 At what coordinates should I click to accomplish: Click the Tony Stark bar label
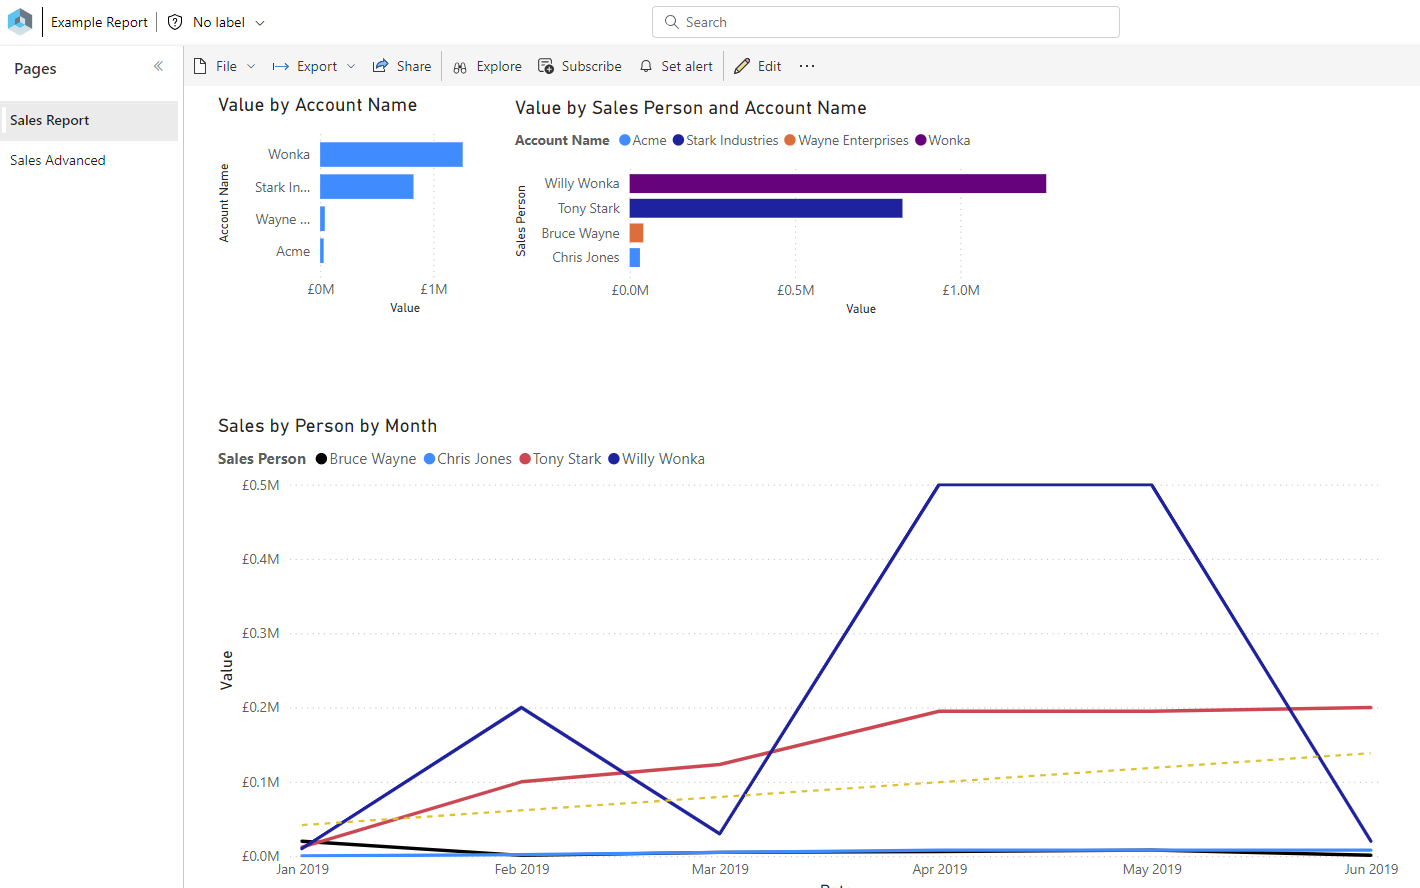(589, 208)
